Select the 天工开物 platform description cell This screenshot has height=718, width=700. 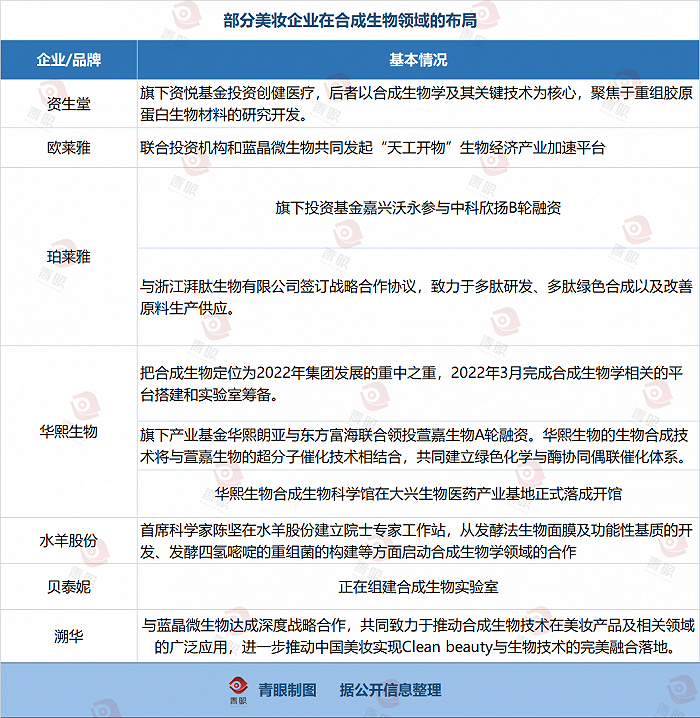tap(418, 148)
